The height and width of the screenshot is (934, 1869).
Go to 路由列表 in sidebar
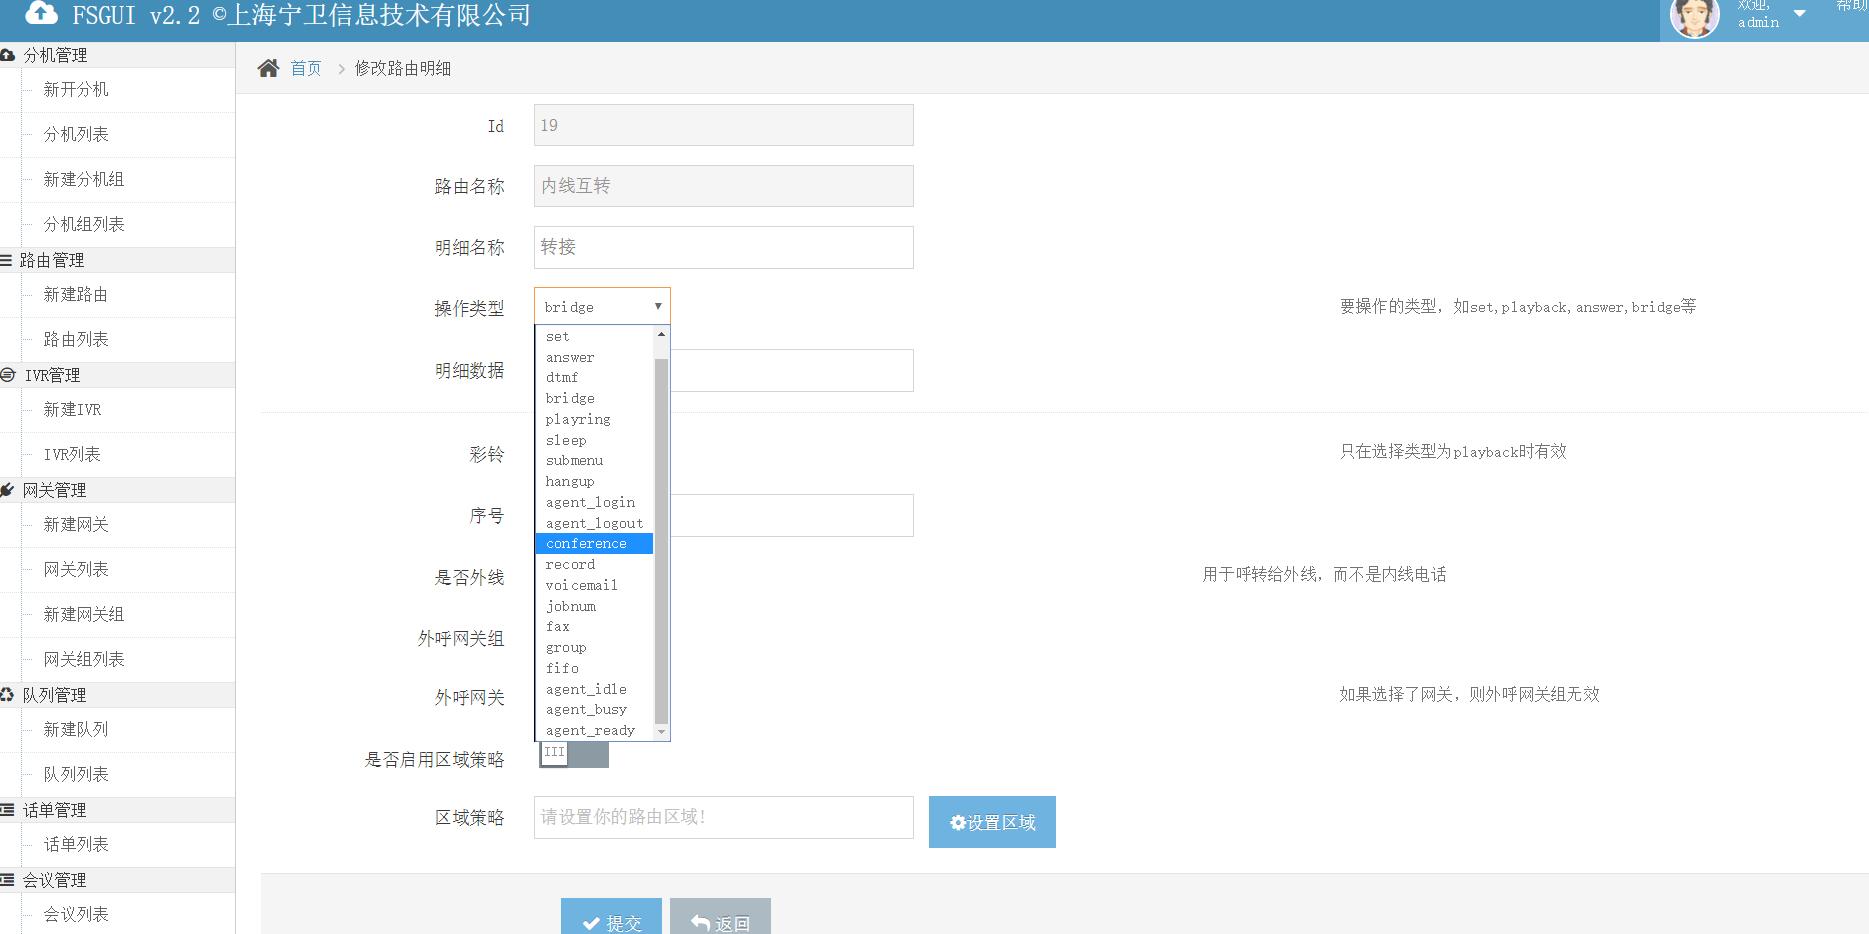(76, 339)
